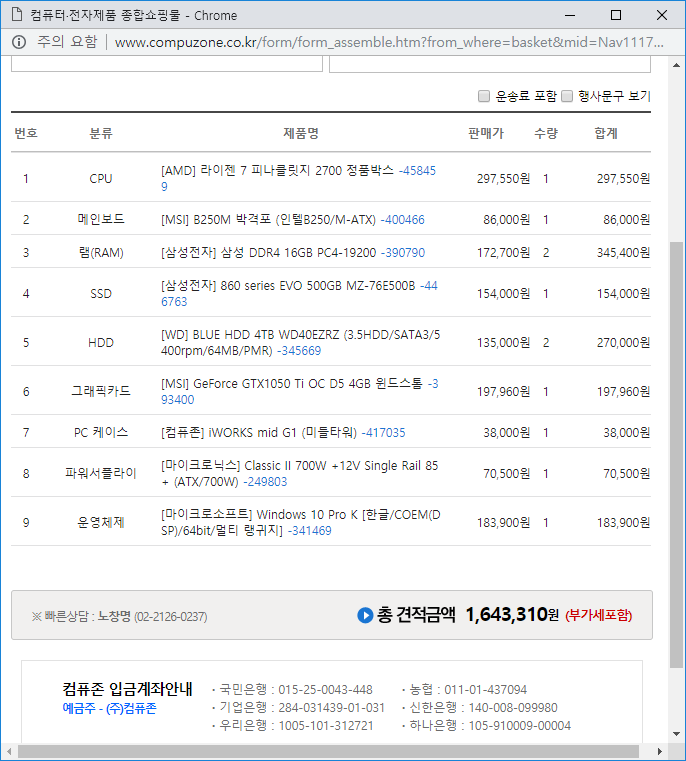Click the vertical scrollbar thumb

676,455
